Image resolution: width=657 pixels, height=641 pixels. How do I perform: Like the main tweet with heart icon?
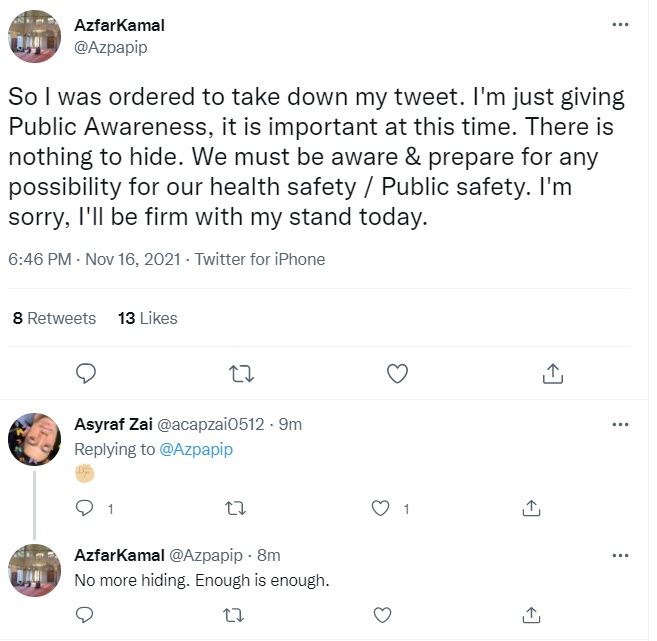click(397, 373)
